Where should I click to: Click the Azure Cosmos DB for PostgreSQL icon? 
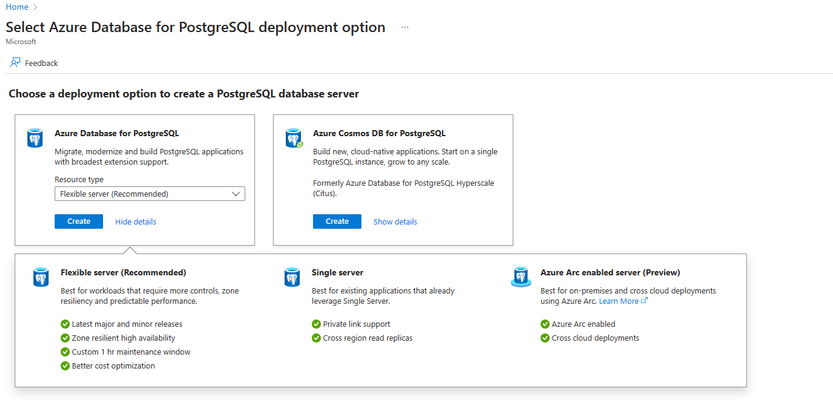coord(293,138)
